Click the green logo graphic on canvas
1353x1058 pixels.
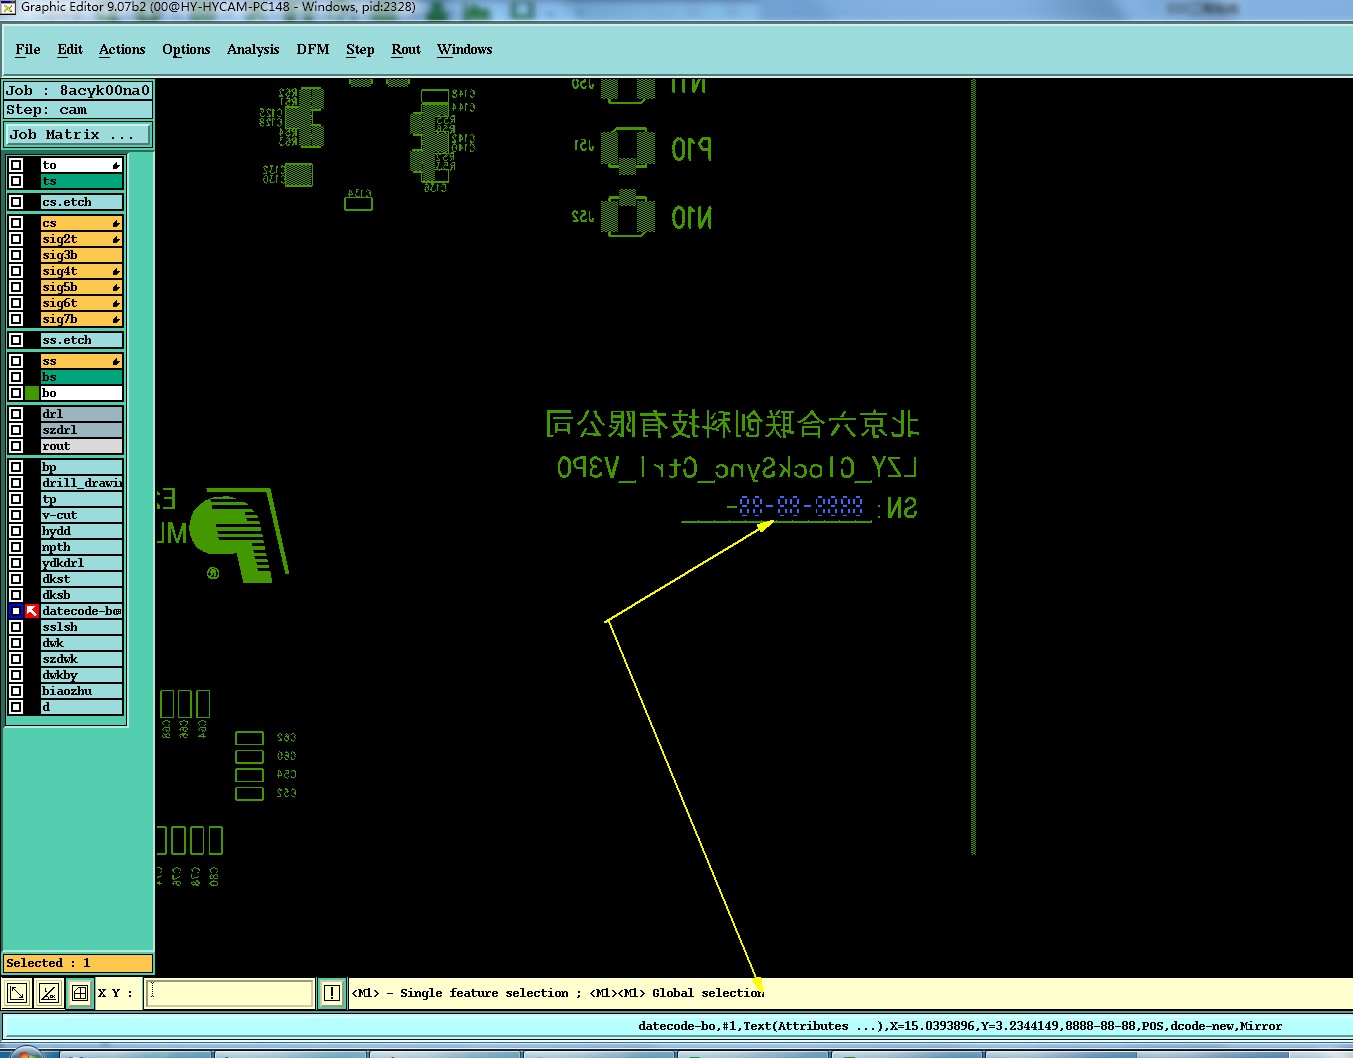[x=238, y=535]
